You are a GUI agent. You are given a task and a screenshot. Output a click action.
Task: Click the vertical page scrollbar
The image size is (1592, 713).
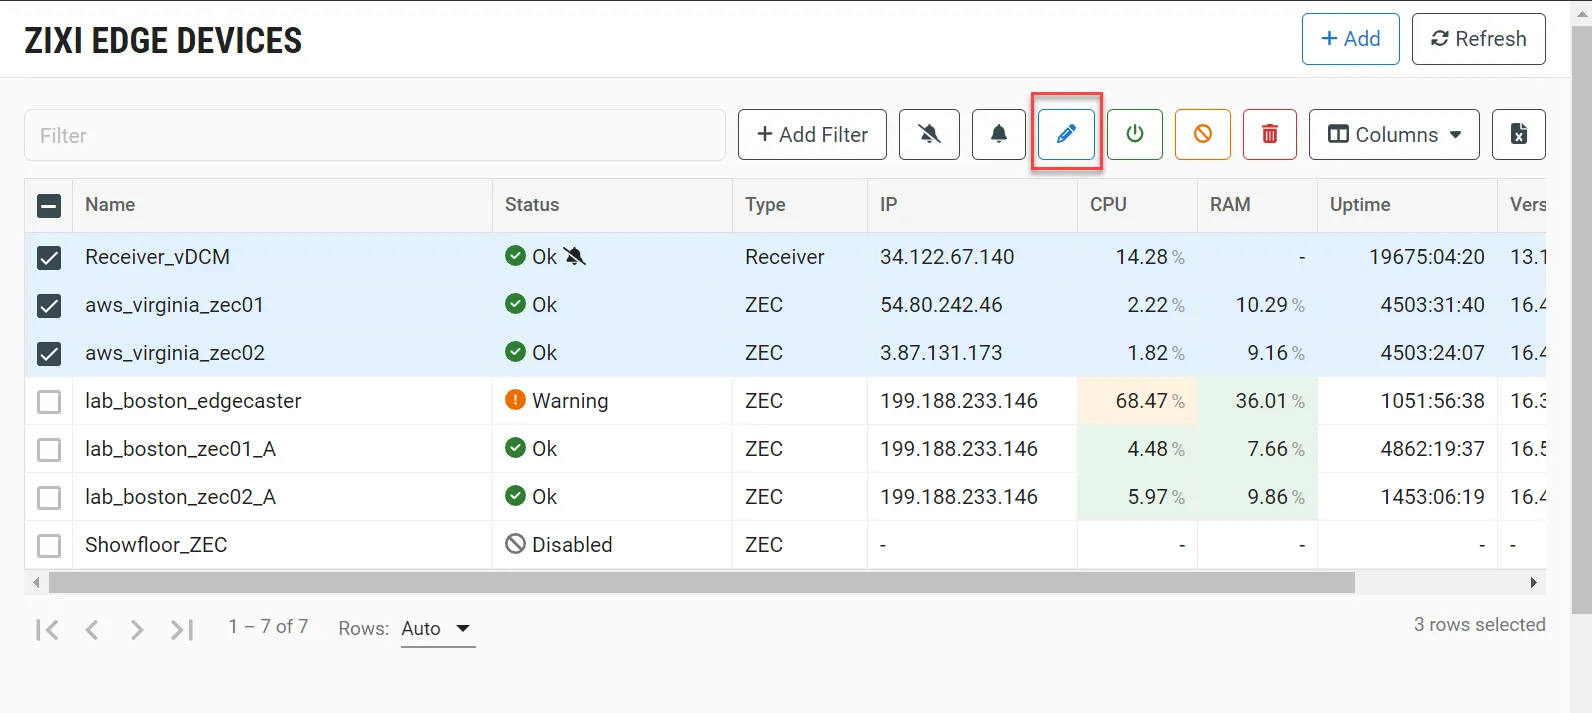pyautogui.click(x=1581, y=320)
